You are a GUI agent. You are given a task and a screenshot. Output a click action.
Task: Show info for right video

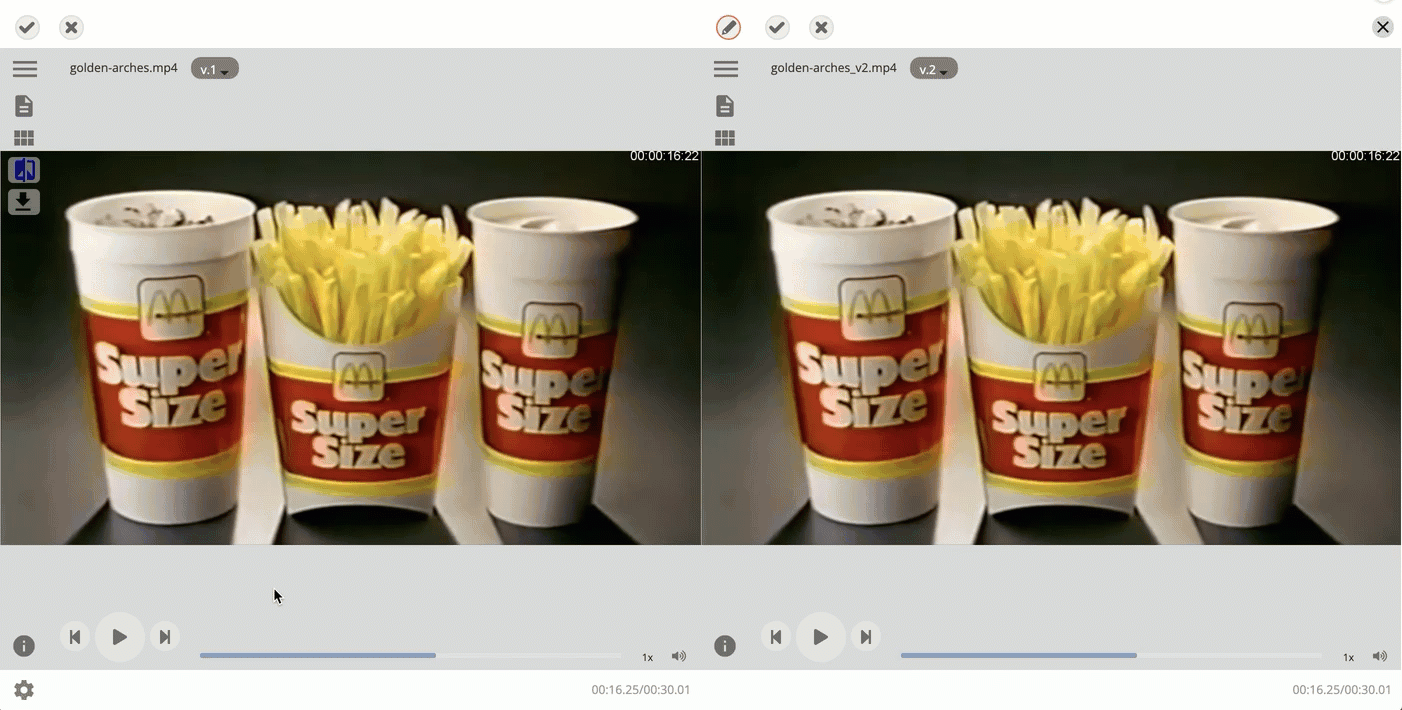[725, 646]
